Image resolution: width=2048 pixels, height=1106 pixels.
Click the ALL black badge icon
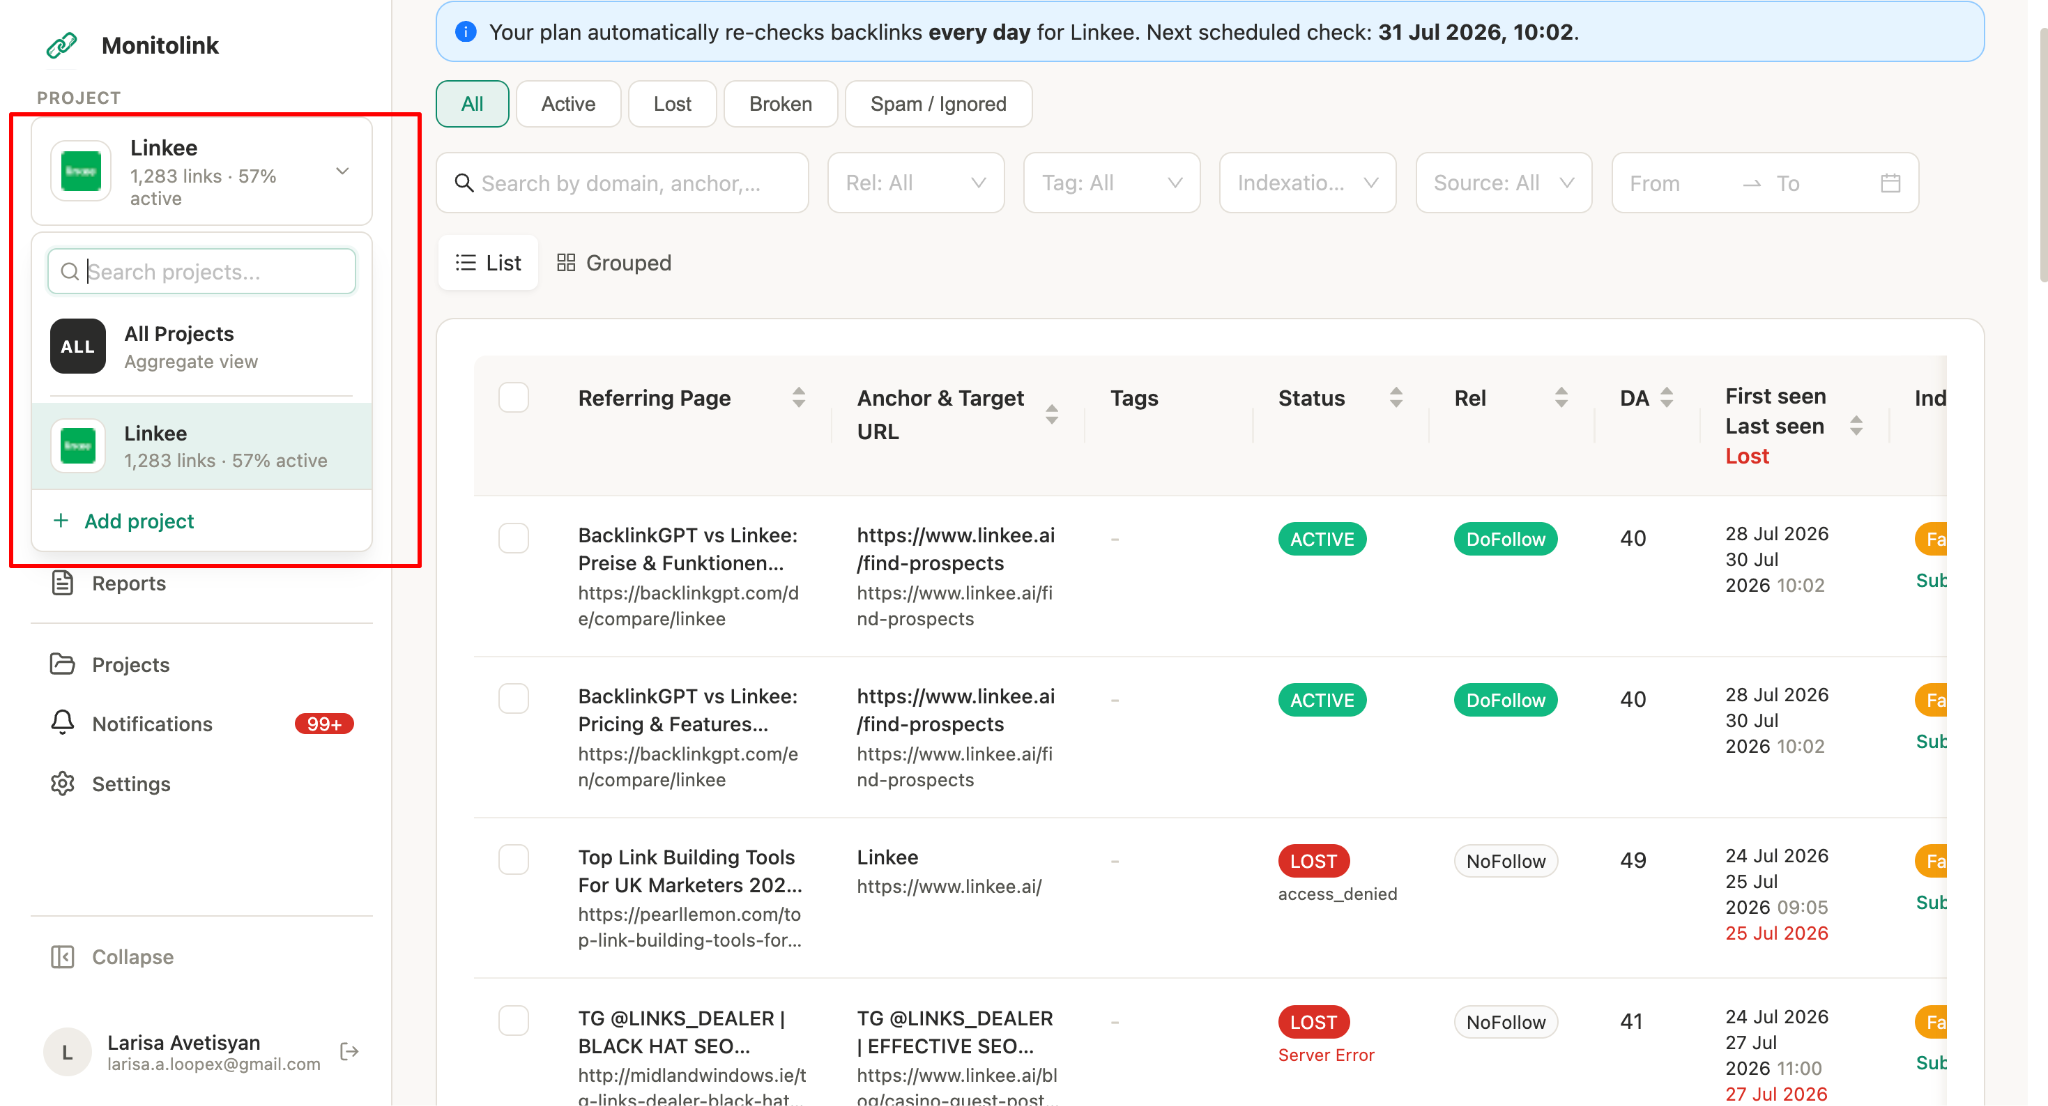click(x=78, y=346)
